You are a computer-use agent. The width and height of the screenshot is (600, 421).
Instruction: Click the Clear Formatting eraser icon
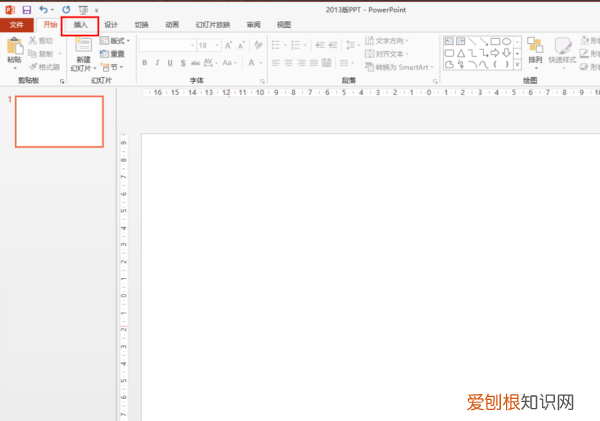pyautogui.click(x=258, y=45)
